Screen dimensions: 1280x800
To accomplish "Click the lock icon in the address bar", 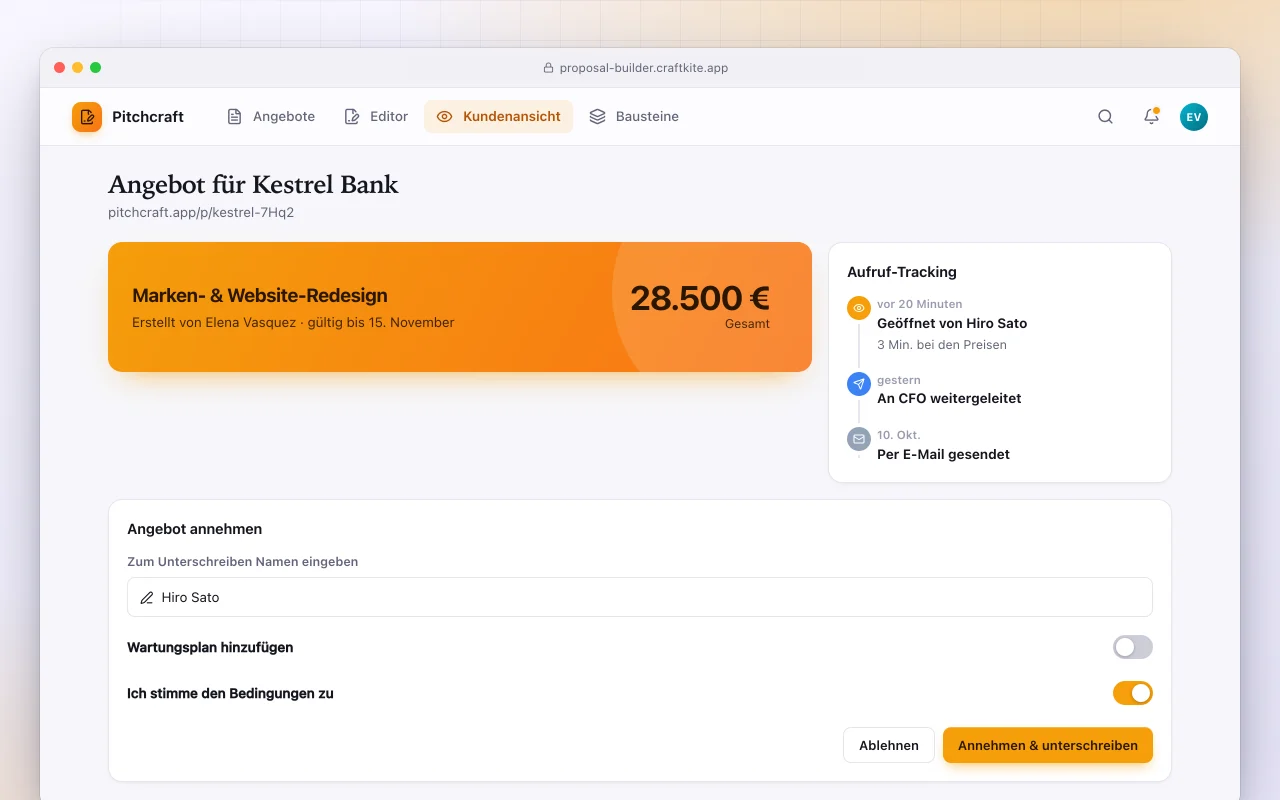I will point(548,68).
